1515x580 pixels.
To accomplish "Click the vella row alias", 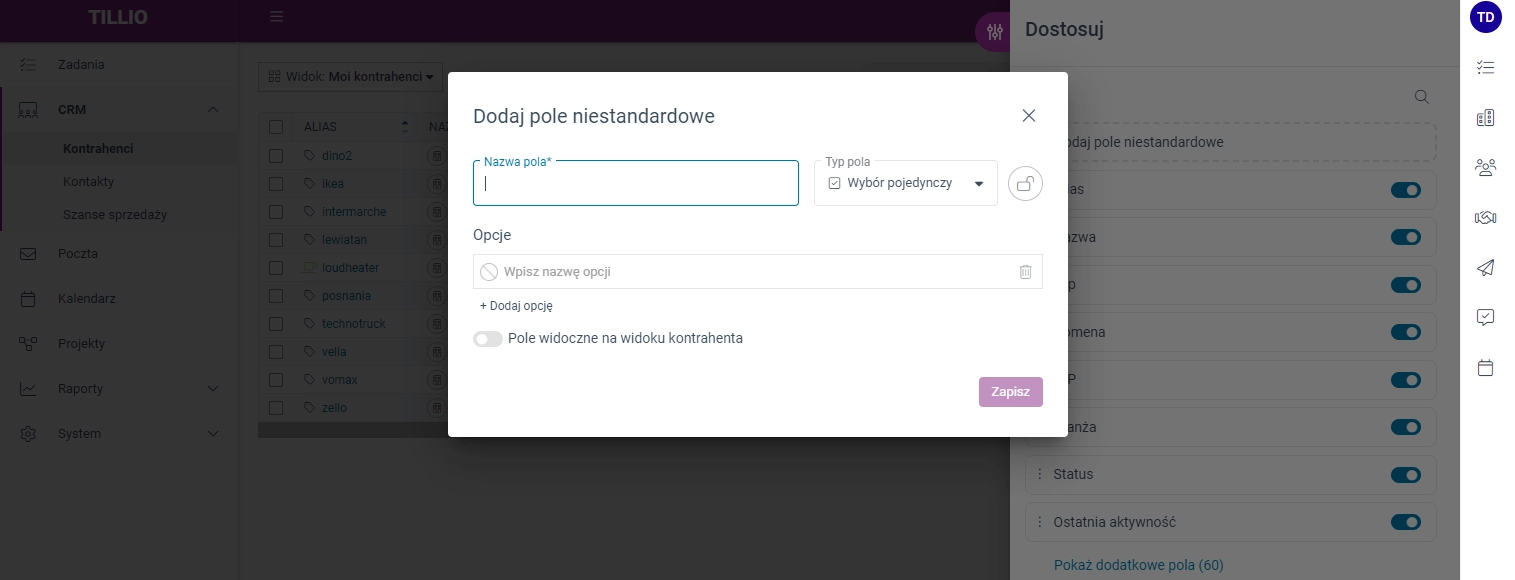I will point(334,352).
